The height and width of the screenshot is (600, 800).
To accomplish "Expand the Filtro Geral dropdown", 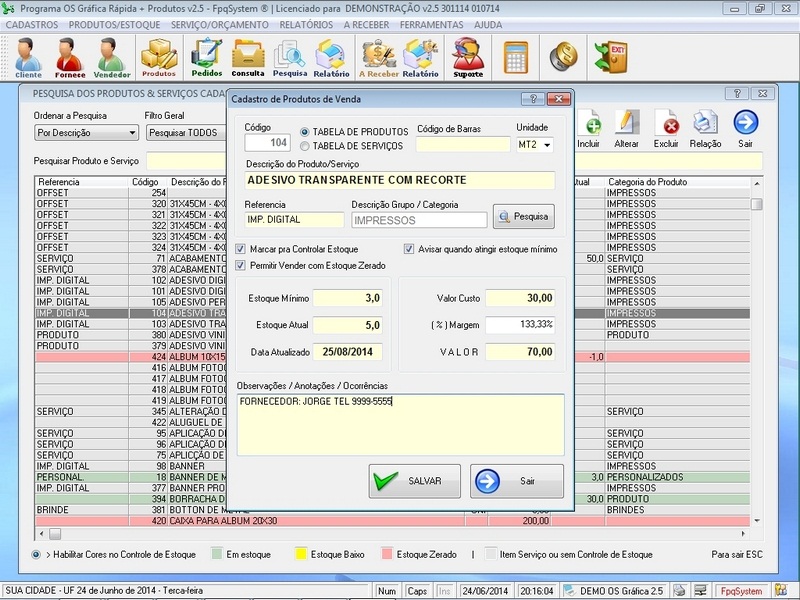I will tap(185, 132).
